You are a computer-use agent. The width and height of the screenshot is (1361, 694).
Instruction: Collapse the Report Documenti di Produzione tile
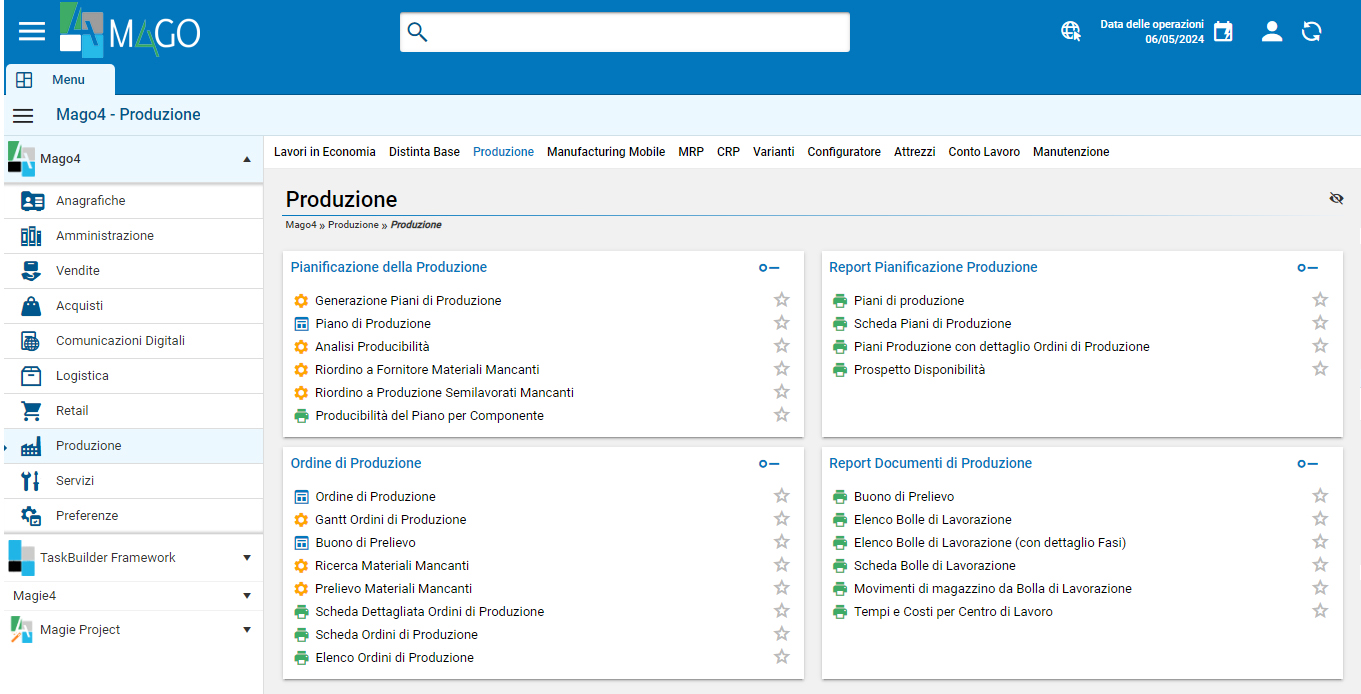click(x=1308, y=464)
